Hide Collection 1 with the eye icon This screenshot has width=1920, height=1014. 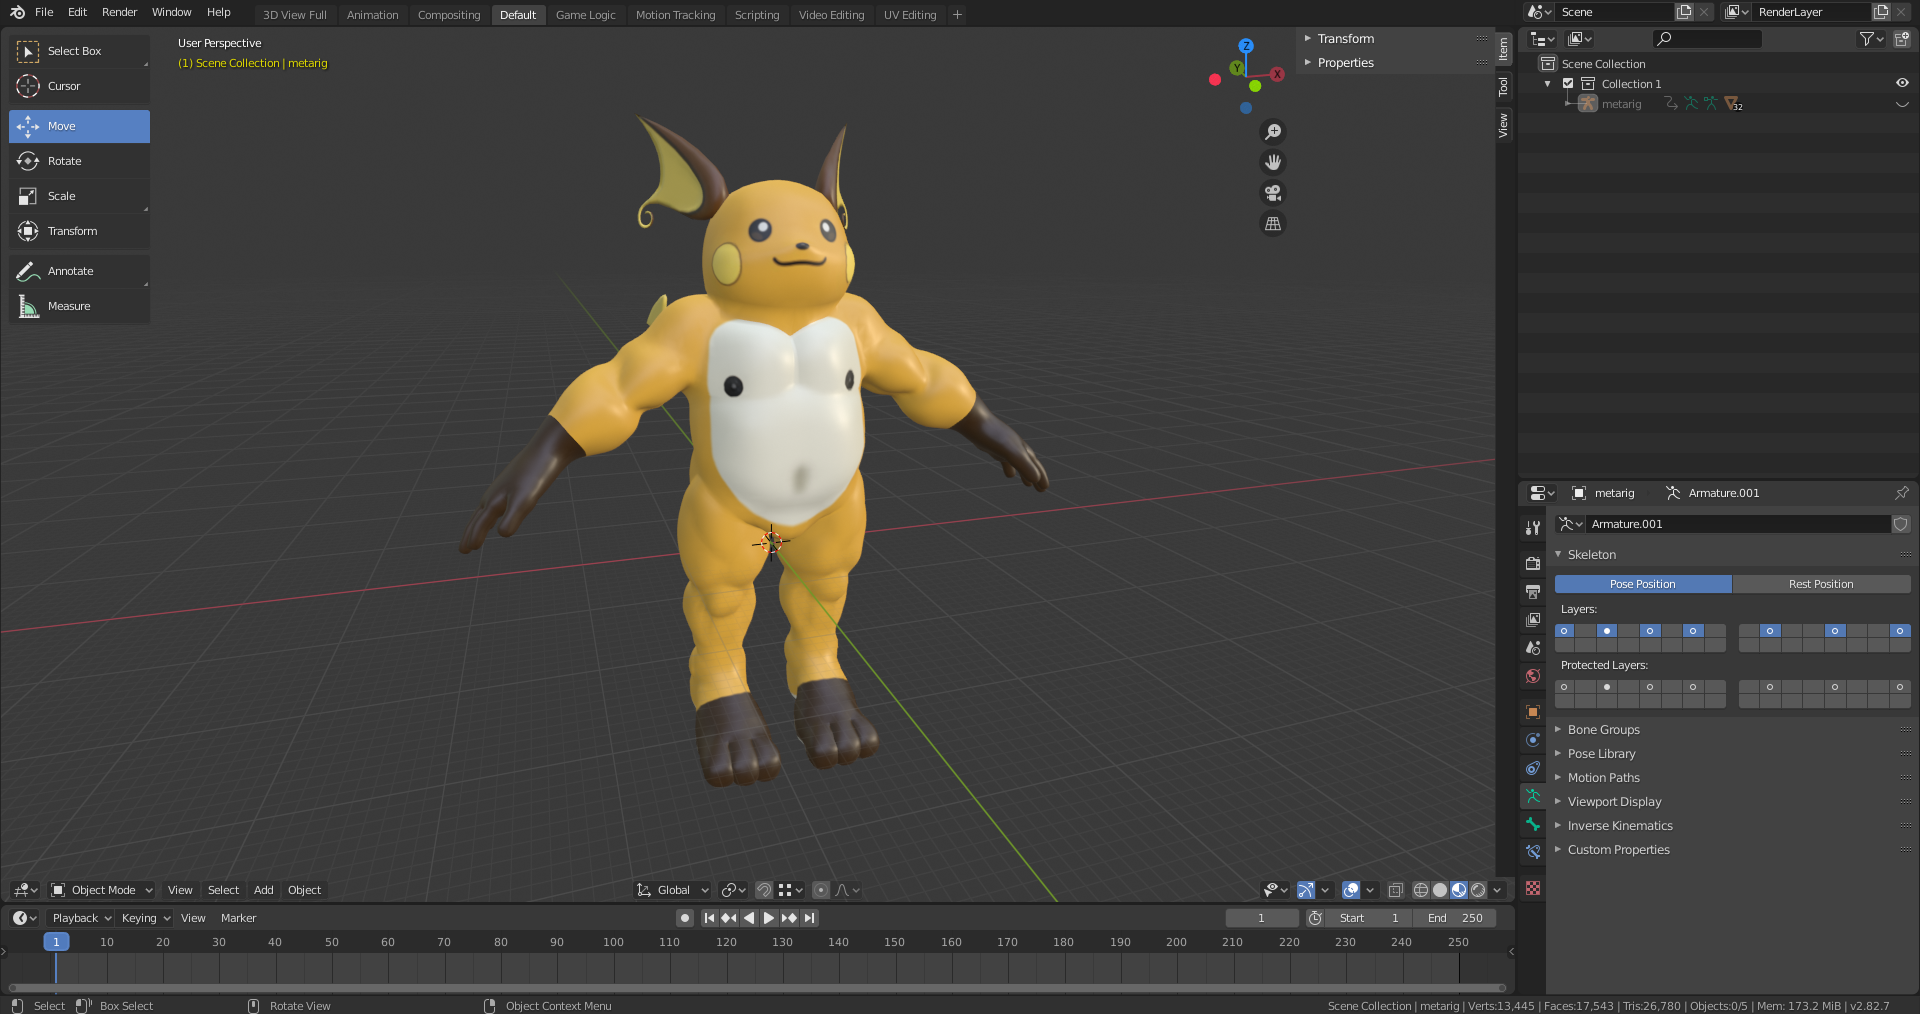click(1902, 84)
